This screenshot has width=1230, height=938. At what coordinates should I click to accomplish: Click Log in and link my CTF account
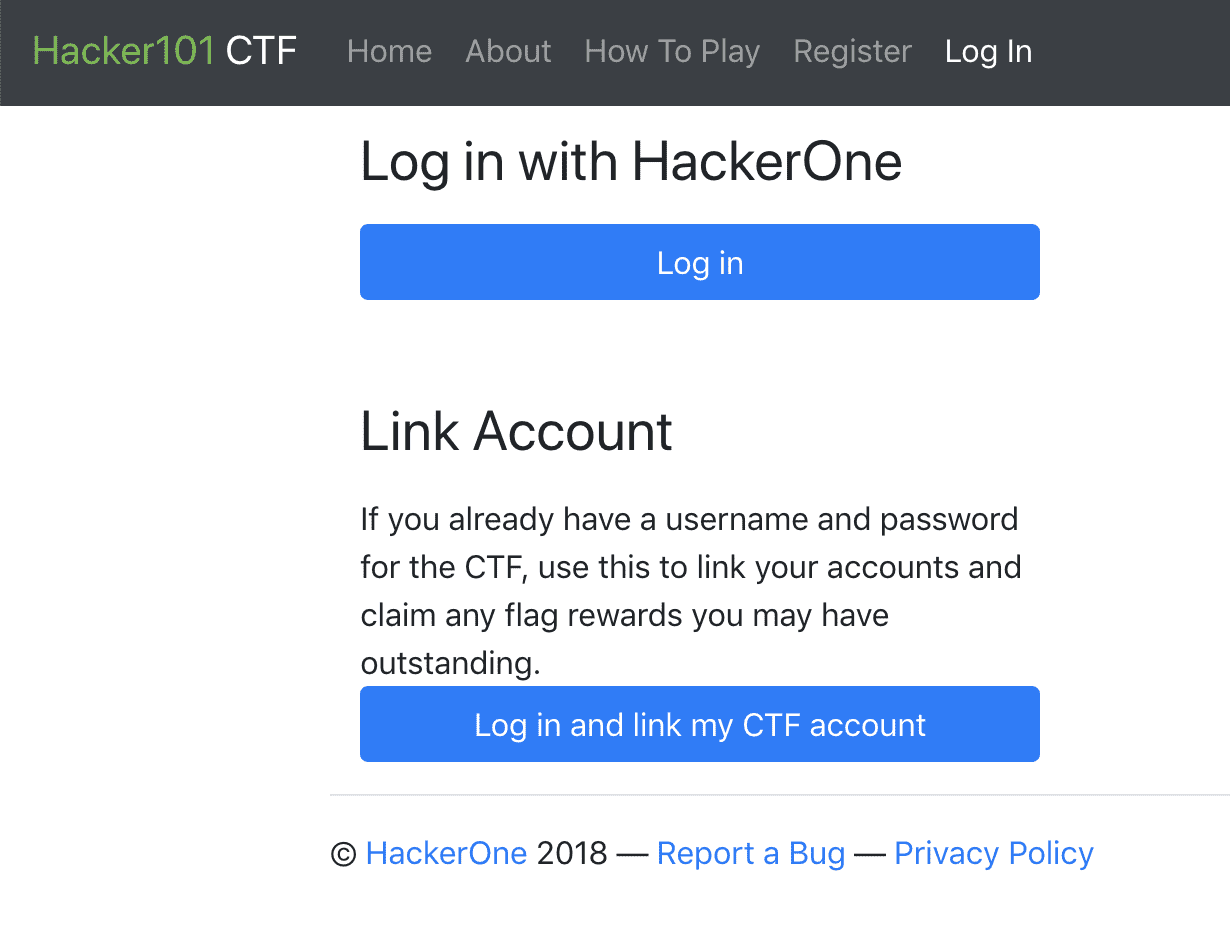(699, 724)
